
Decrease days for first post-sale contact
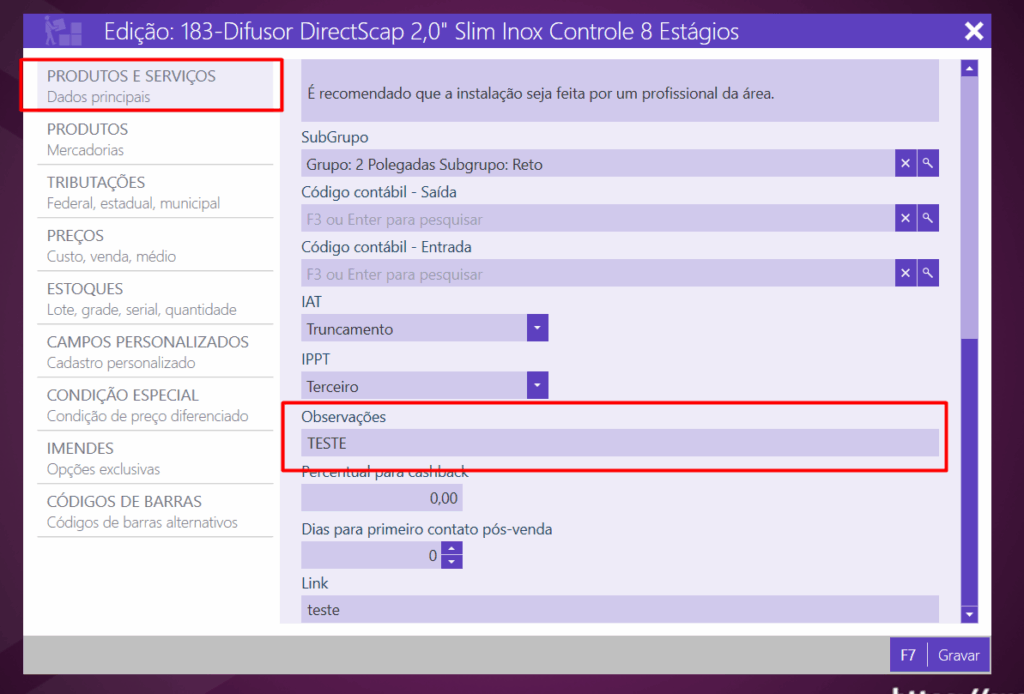[452, 562]
